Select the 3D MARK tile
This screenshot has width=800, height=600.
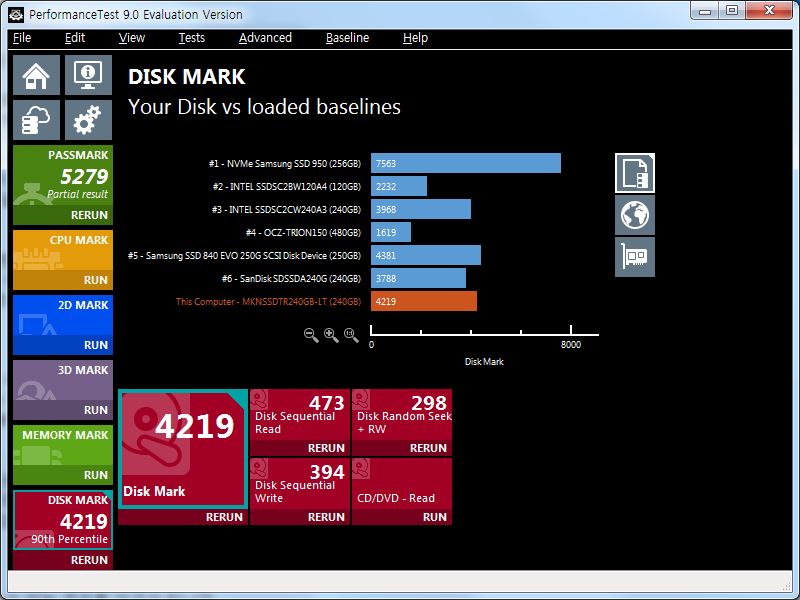pyautogui.click(x=63, y=380)
